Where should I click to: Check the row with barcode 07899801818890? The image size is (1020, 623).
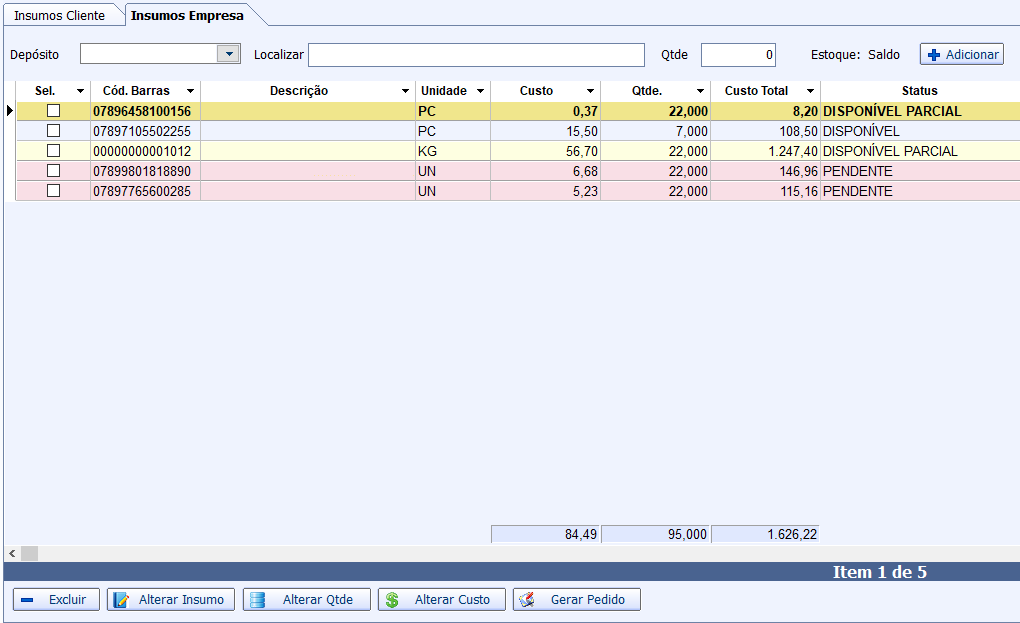tap(54, 171)
